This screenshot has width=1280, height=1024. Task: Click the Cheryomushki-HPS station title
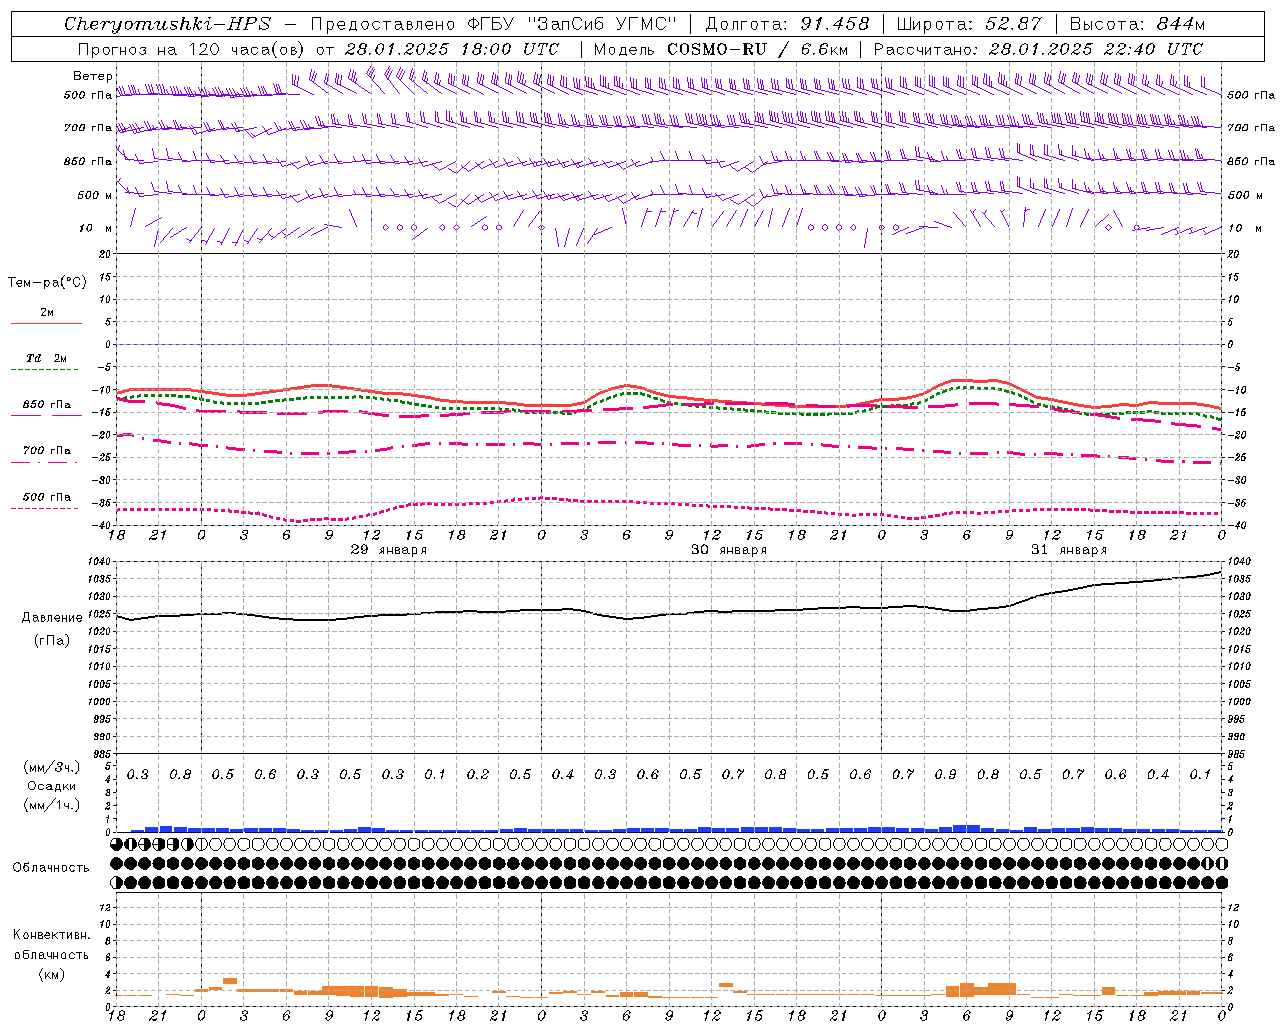pyautogui.click(x=167, y=24)
